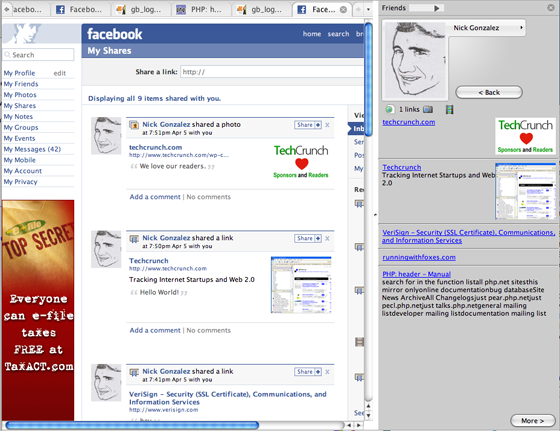
Task: Click the scroll tabs left arrow
Action: [6, 10]
